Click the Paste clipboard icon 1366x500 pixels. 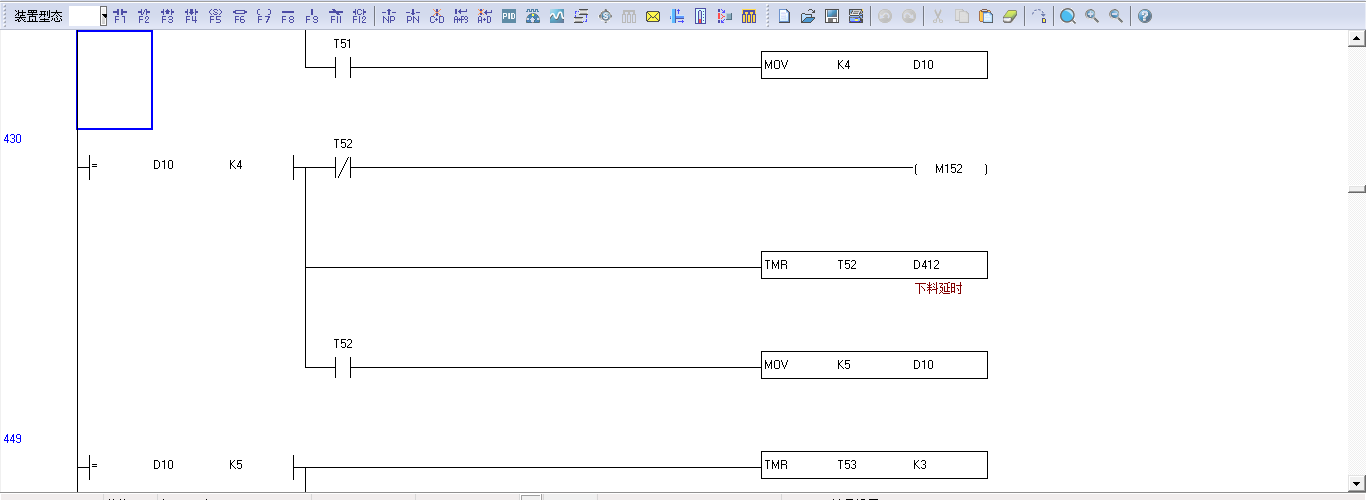point(986,16)
